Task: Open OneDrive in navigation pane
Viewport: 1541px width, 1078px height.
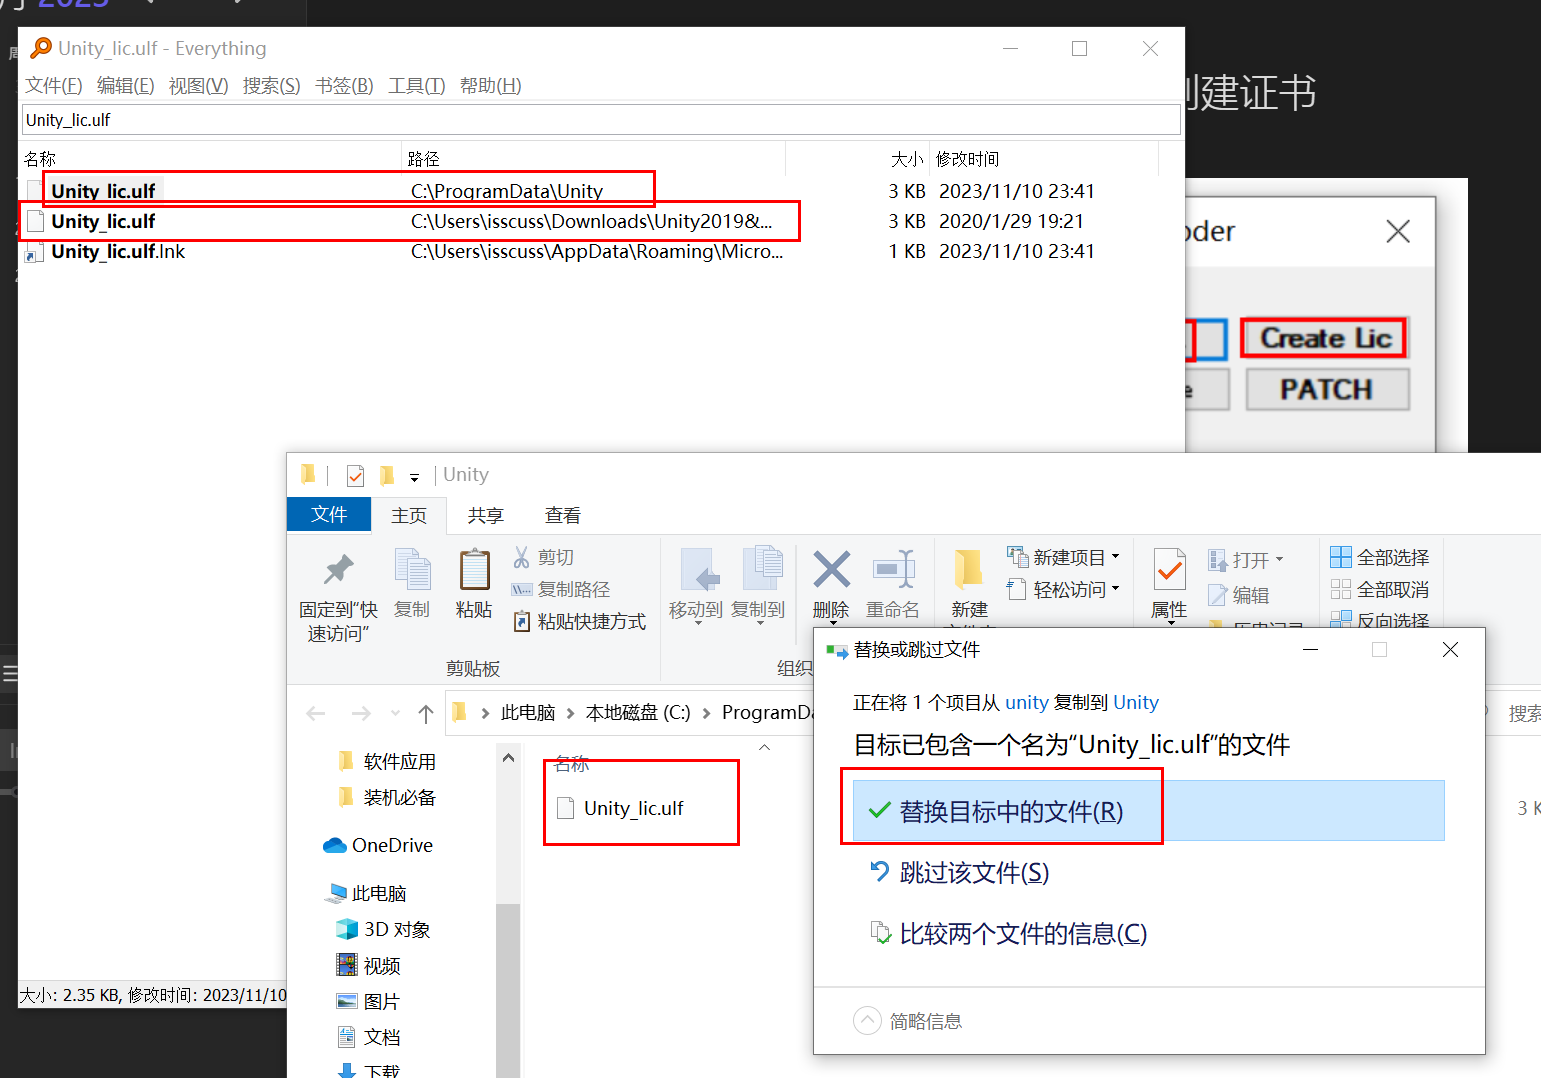Action: tap(378, 845)
